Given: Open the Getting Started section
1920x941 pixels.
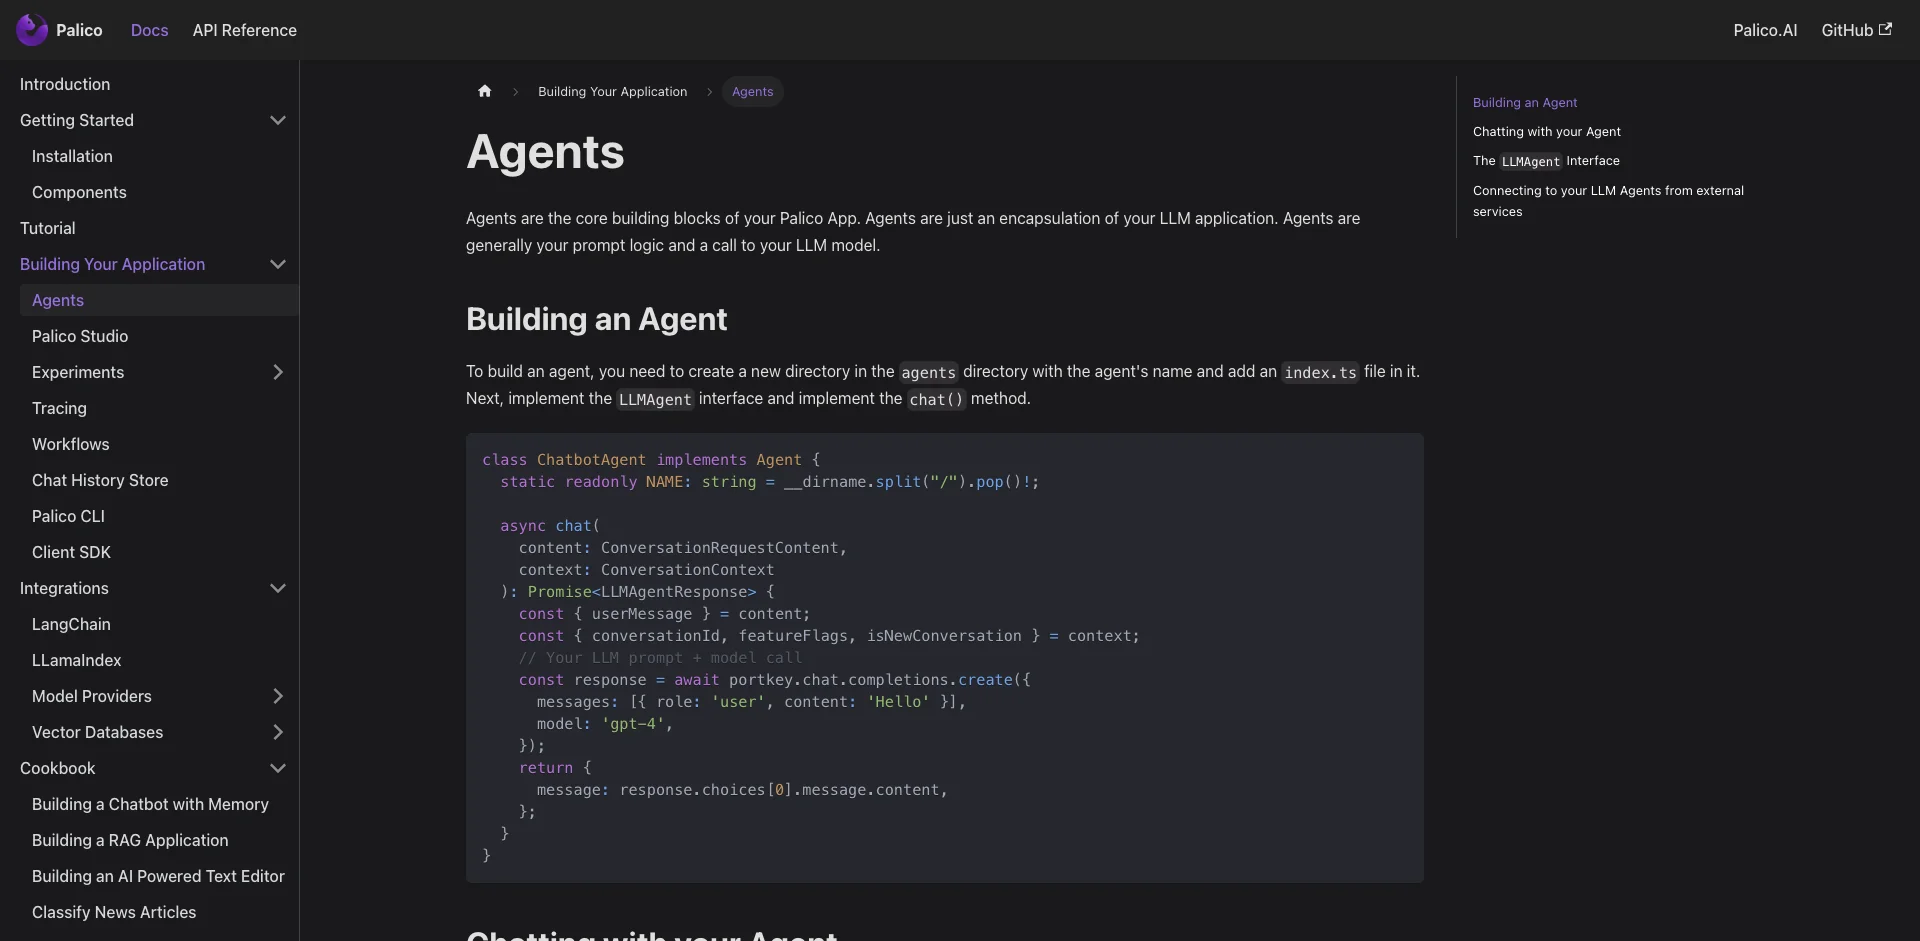Looking at the screenshot, I should click(77, 120).
